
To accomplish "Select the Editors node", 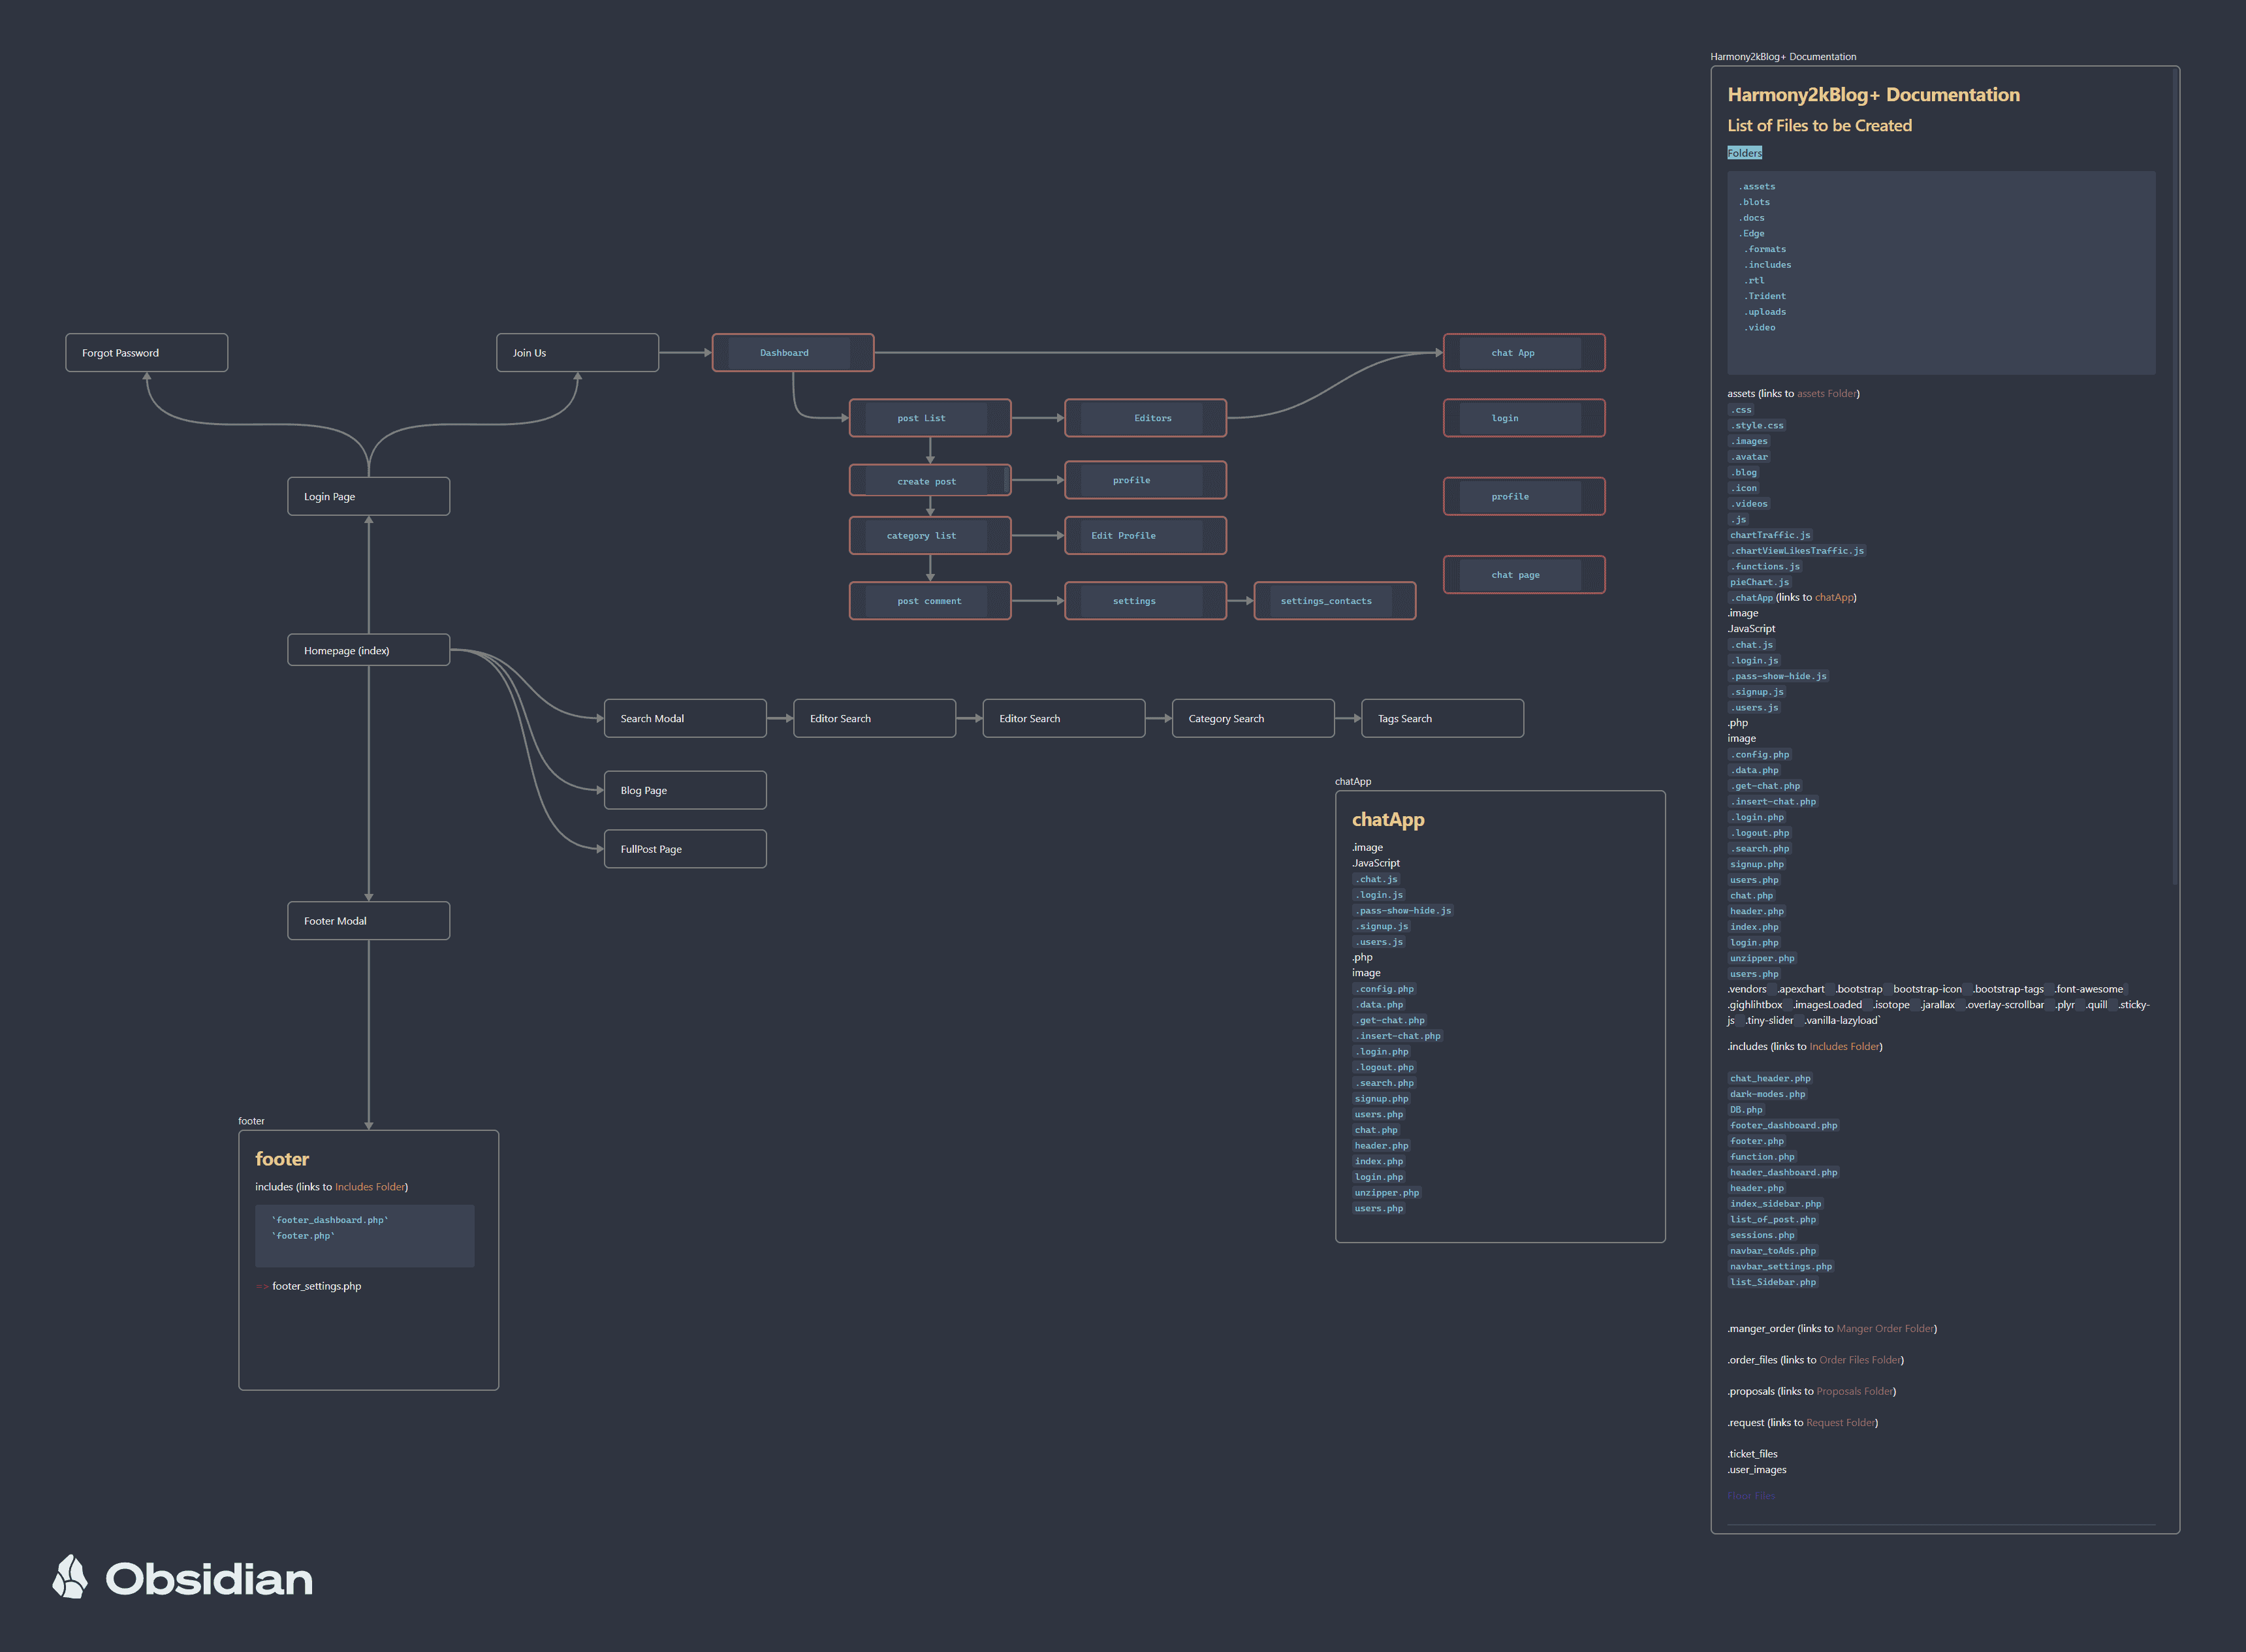I will (1146, 418).
